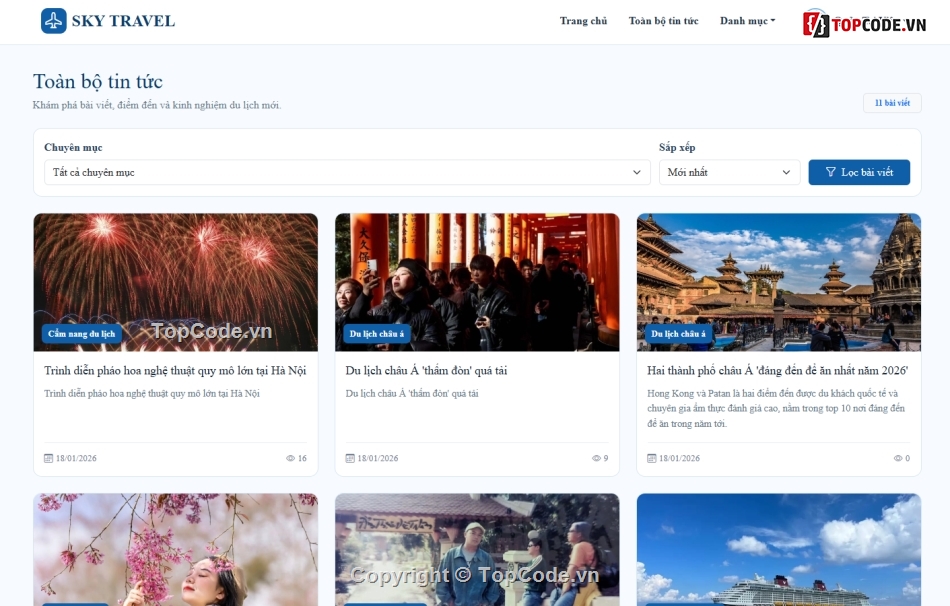Click Du lịch châu á badge on temple photo
Viewport: 950px width, 606px height.
[x=679, y=334]
